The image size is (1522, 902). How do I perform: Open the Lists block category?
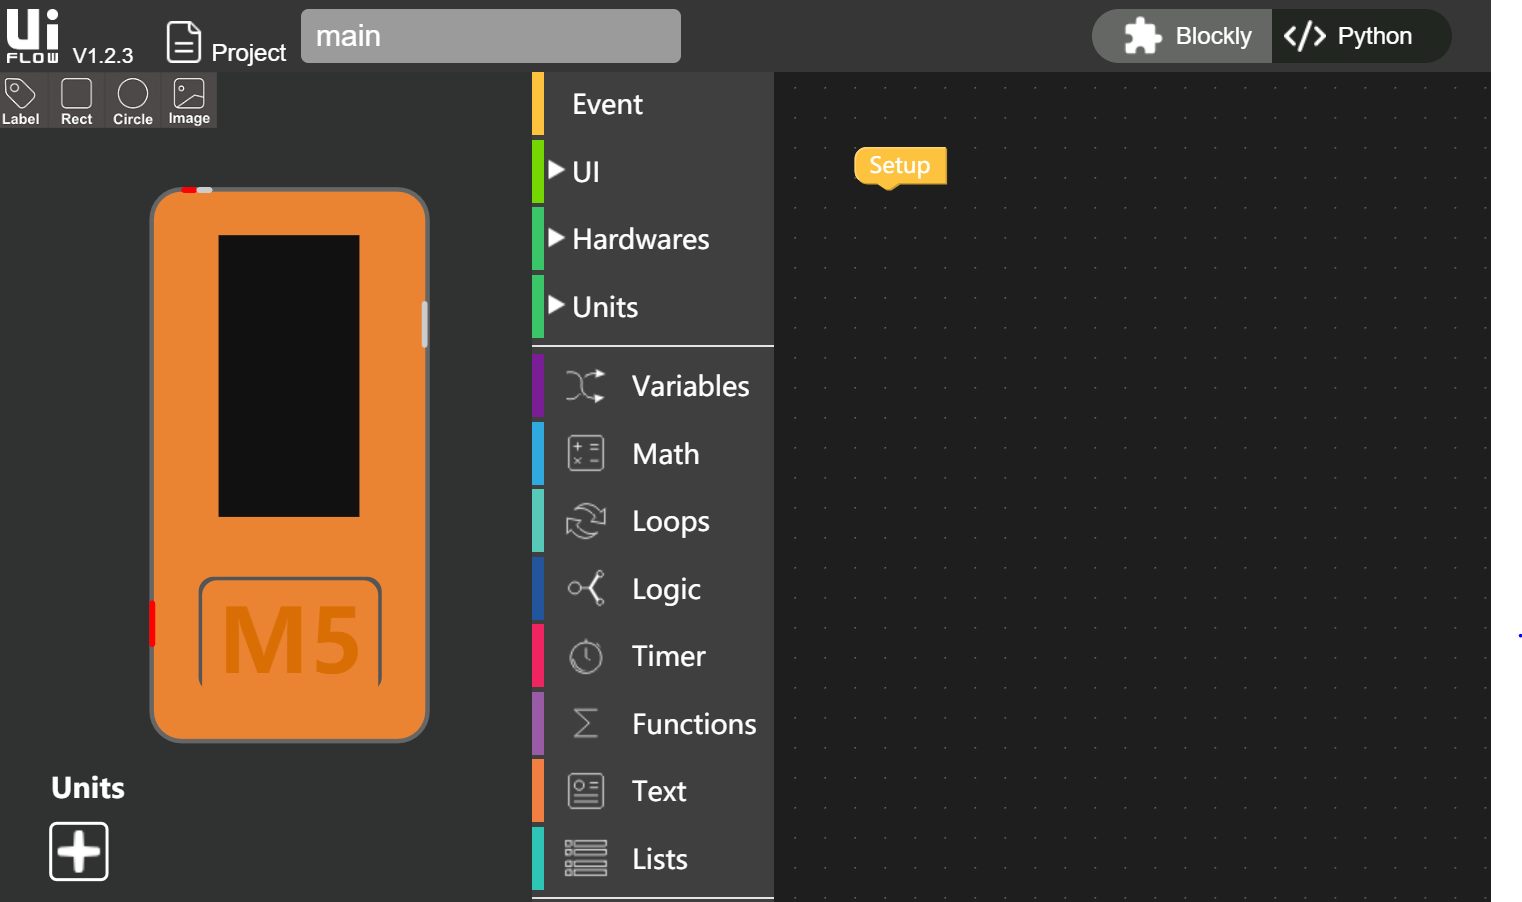click(x=653, y=859)
